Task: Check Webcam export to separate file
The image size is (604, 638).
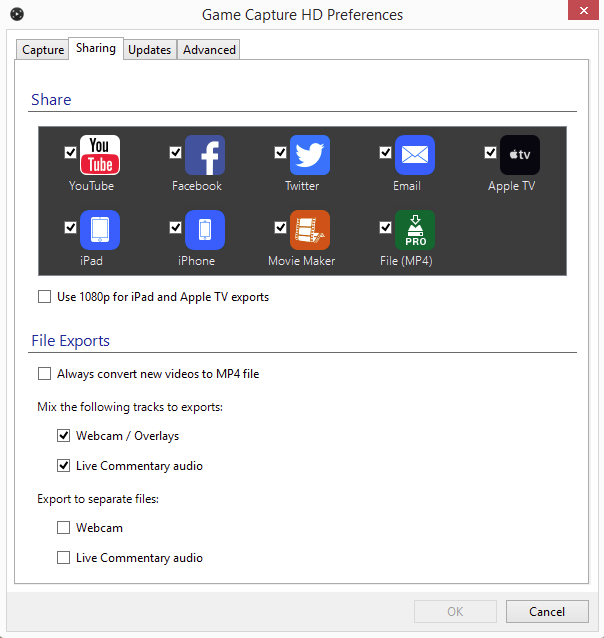Action: (x=64, y=528)
